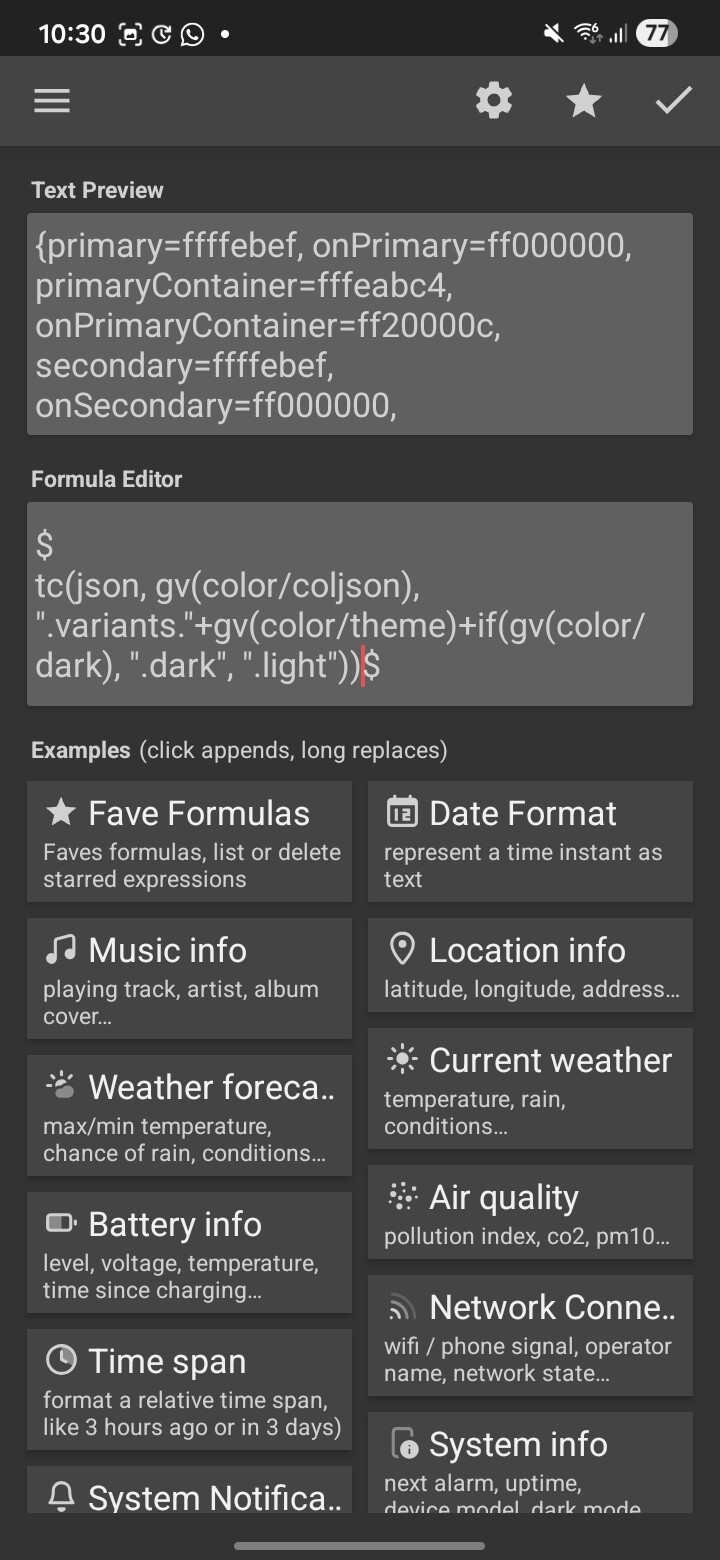Screen dimensions: 720x1560
Task: Tap the Air quality dots icon
Action: click(402, 1196)
